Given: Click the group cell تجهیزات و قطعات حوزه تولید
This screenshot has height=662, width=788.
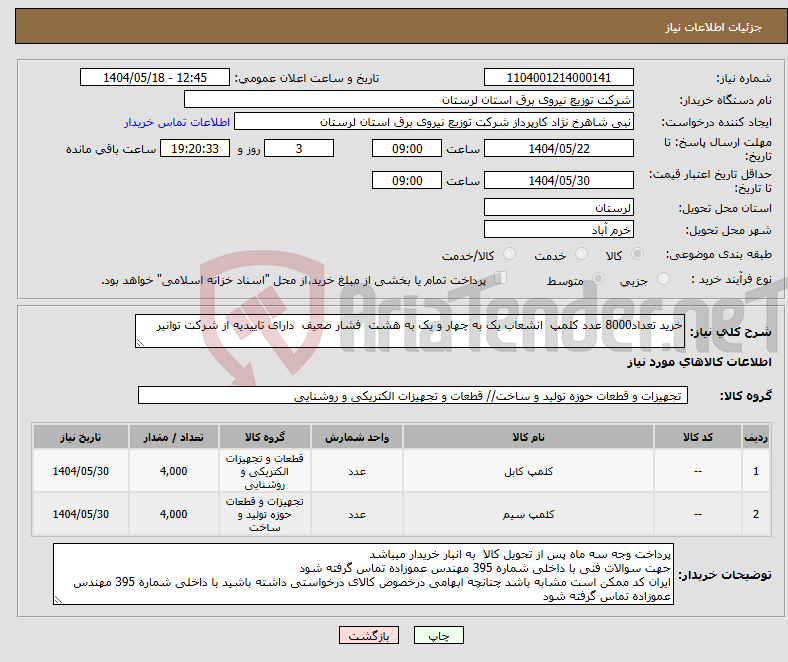Looking at the screenshot, I should pos(265,514).
